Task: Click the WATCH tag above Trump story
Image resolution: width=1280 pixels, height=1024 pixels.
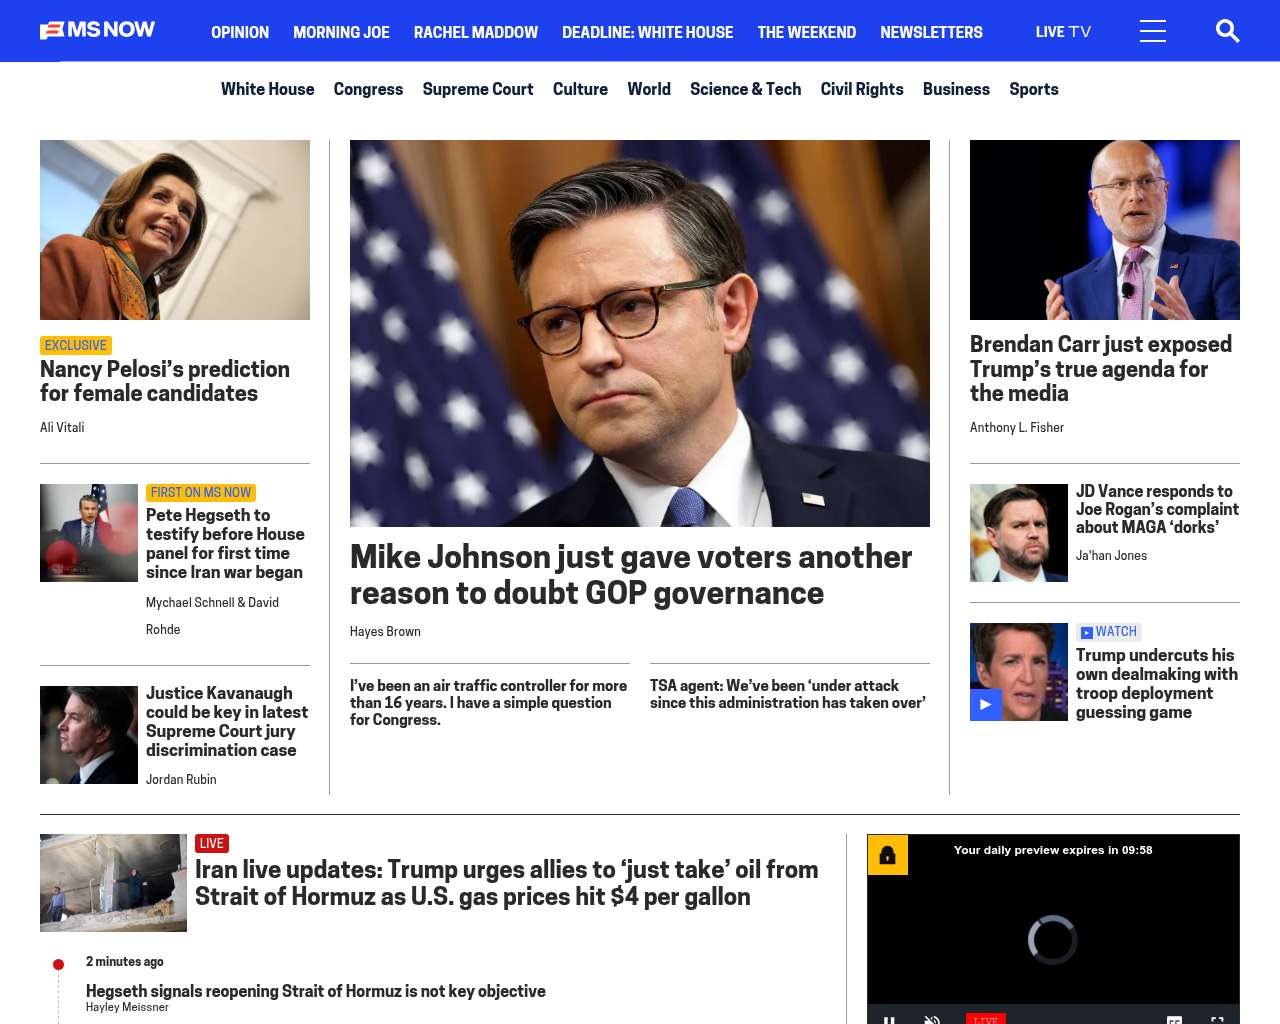Action: (x=1108, y=632)
